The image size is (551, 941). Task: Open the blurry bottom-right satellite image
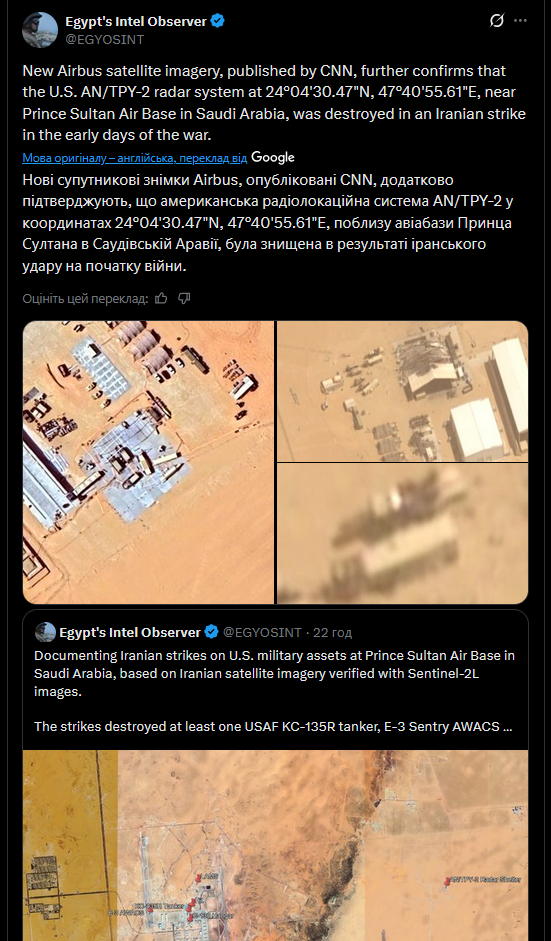(x=403, y=534)
